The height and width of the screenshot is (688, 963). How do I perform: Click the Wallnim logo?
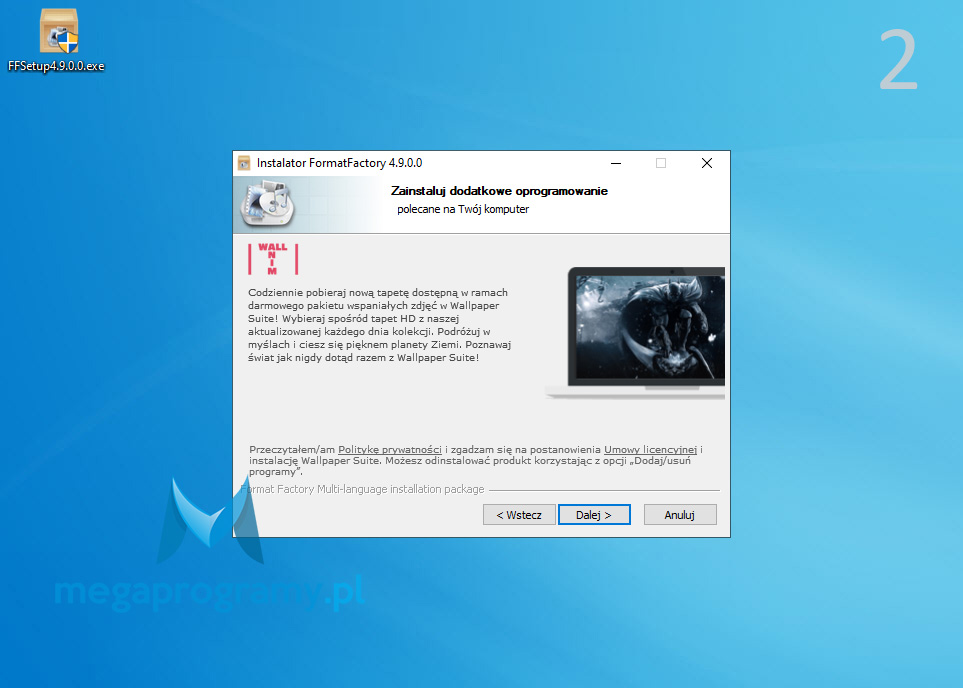[x=273, y=259]
